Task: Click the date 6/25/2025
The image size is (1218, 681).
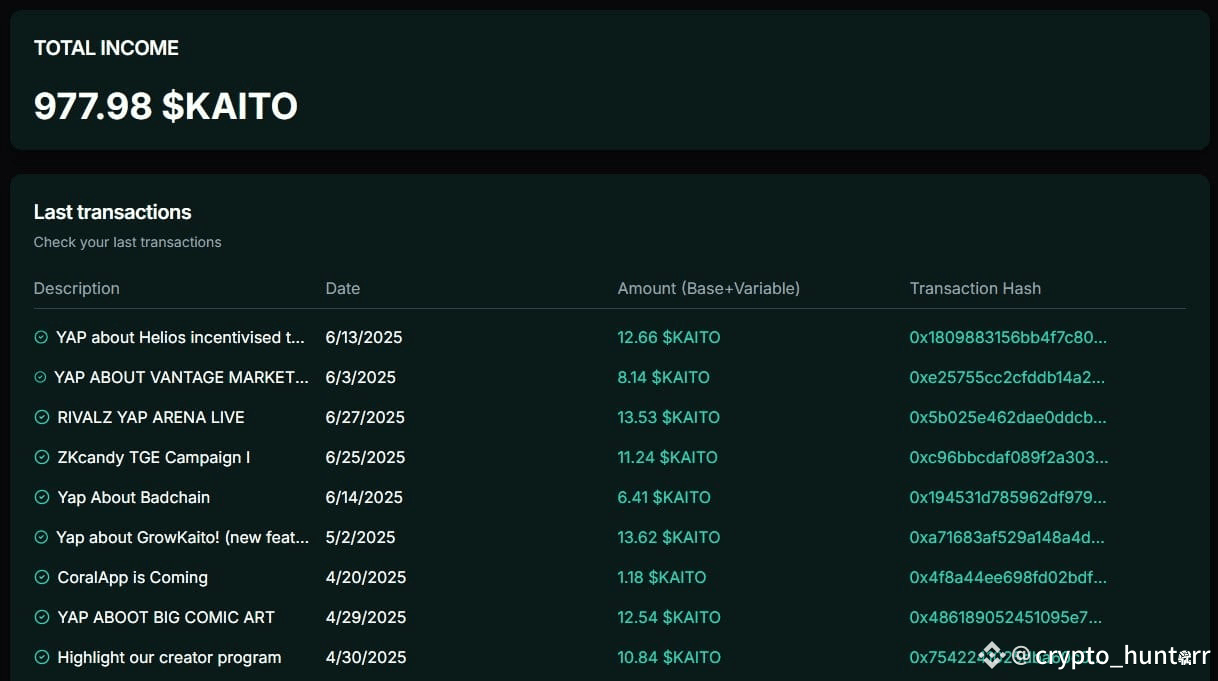Action: pyautogui.click(x=366, y=458)
